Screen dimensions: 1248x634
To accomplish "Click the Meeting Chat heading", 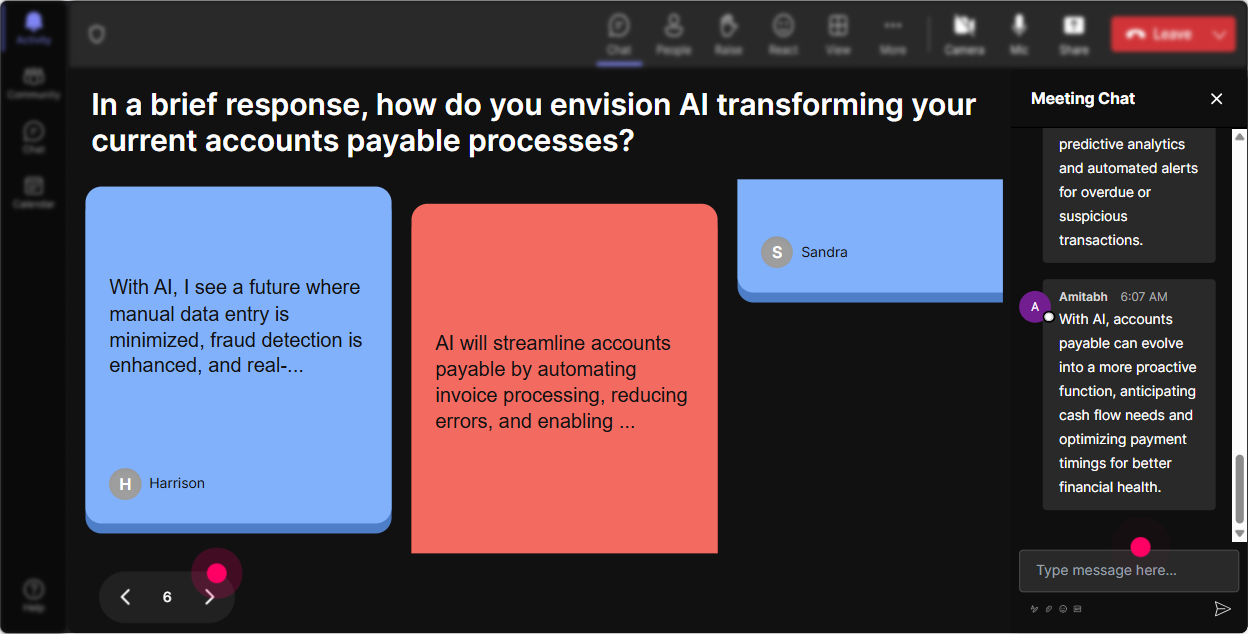I will (x=1083, y=98).
